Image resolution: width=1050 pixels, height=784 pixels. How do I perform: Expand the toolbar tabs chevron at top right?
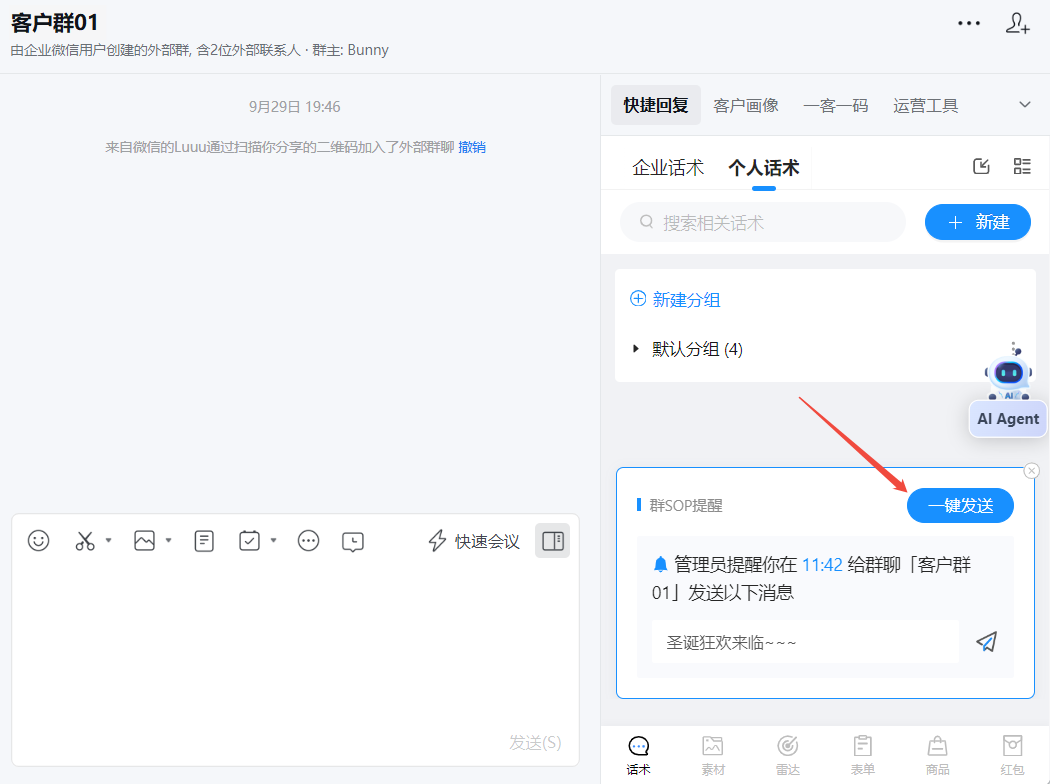[x=1024, y=105]
